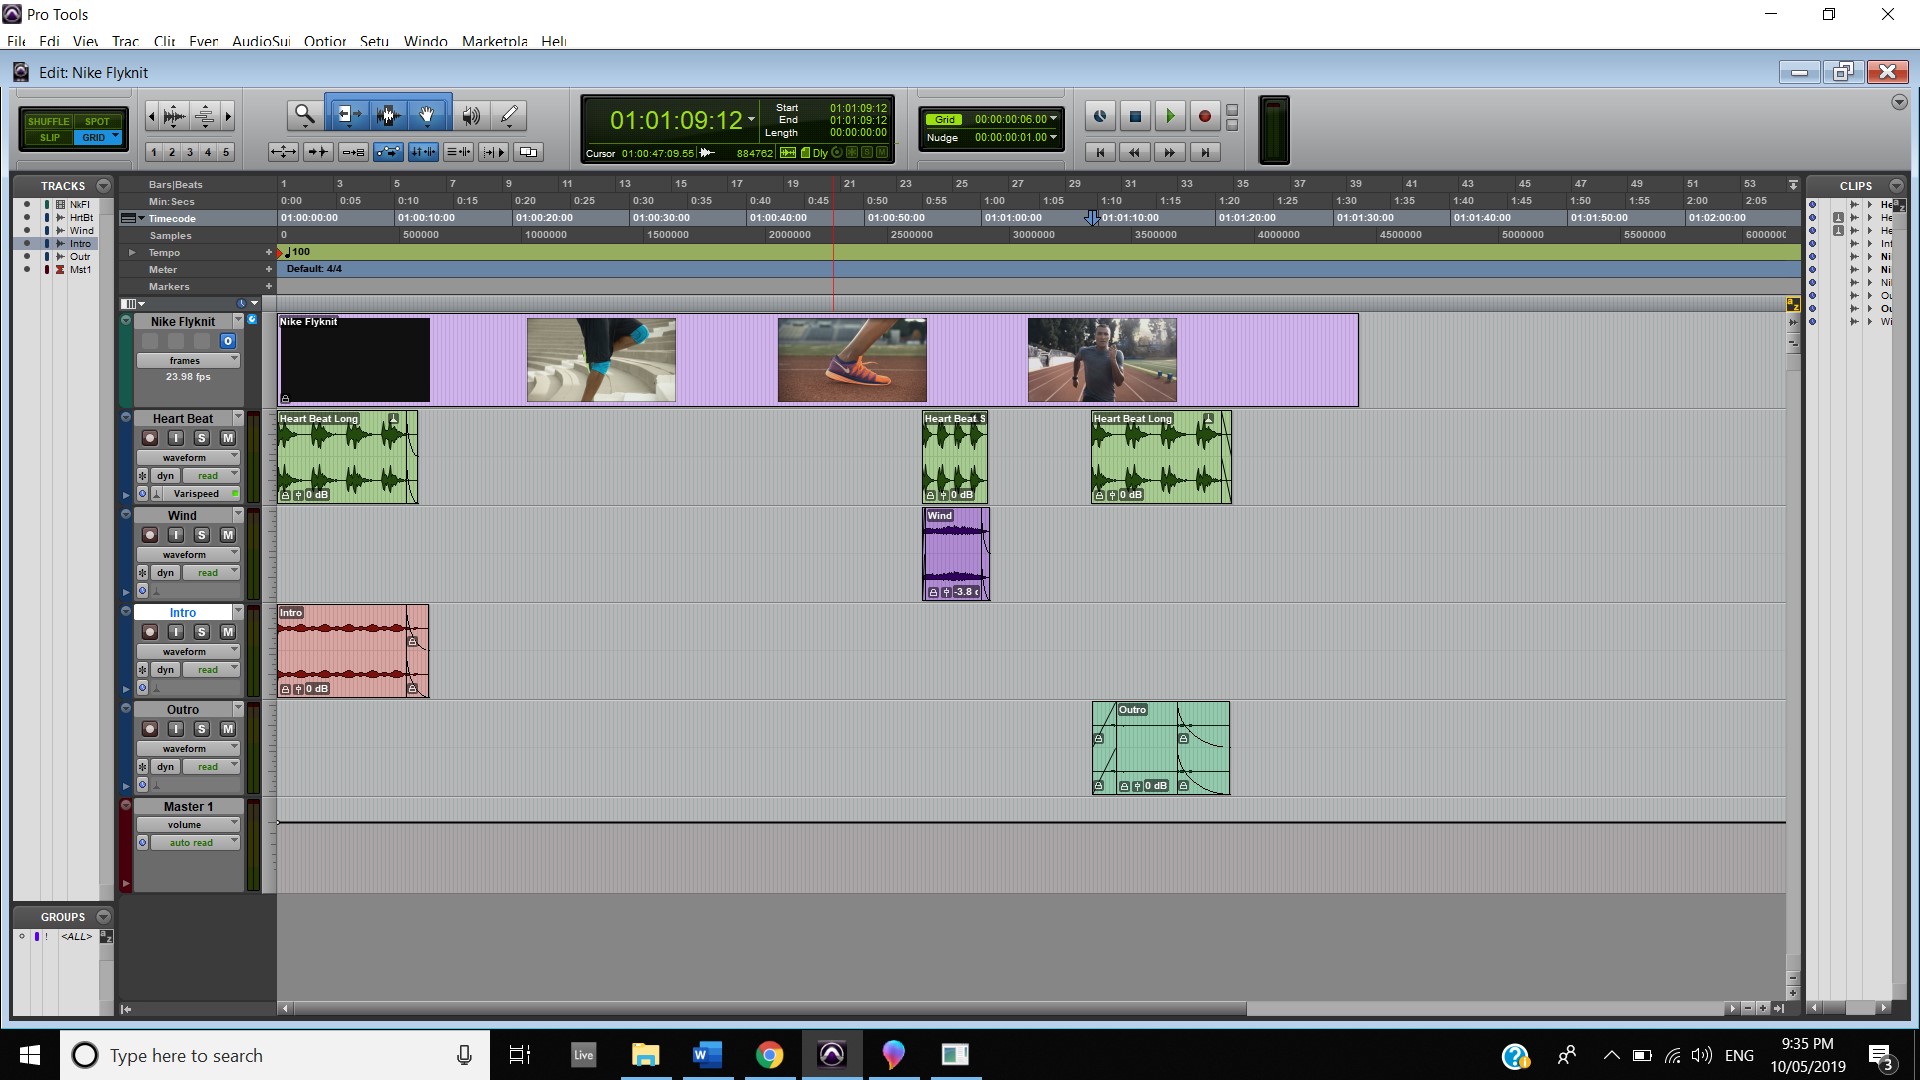
Task: Expand the Tempo ruler
Action: (132, 253)
